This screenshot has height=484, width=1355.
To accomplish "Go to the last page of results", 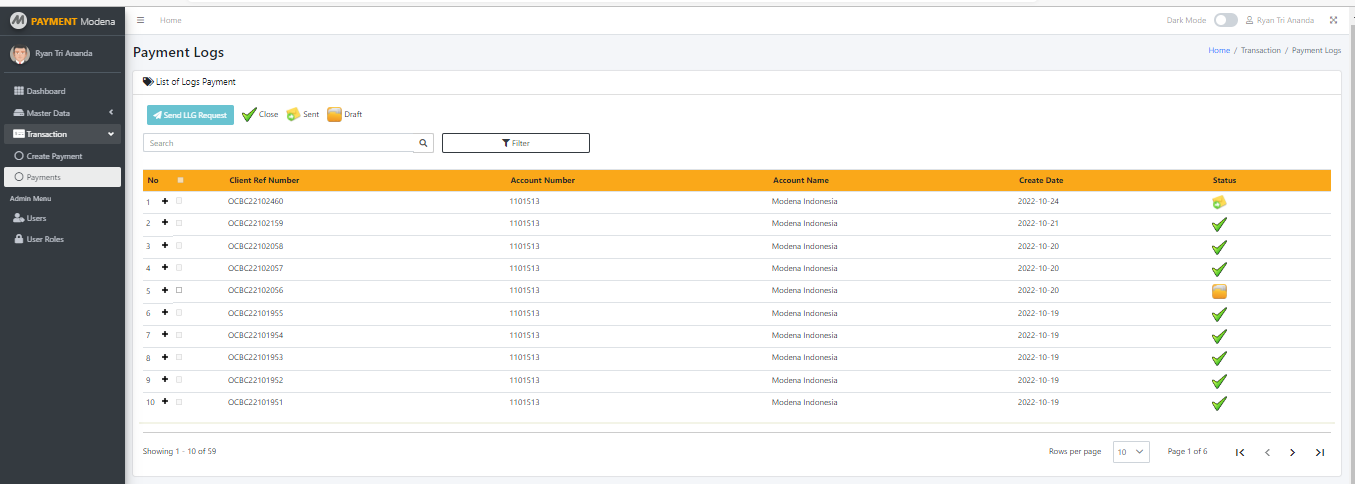I will pos(1319,452).
